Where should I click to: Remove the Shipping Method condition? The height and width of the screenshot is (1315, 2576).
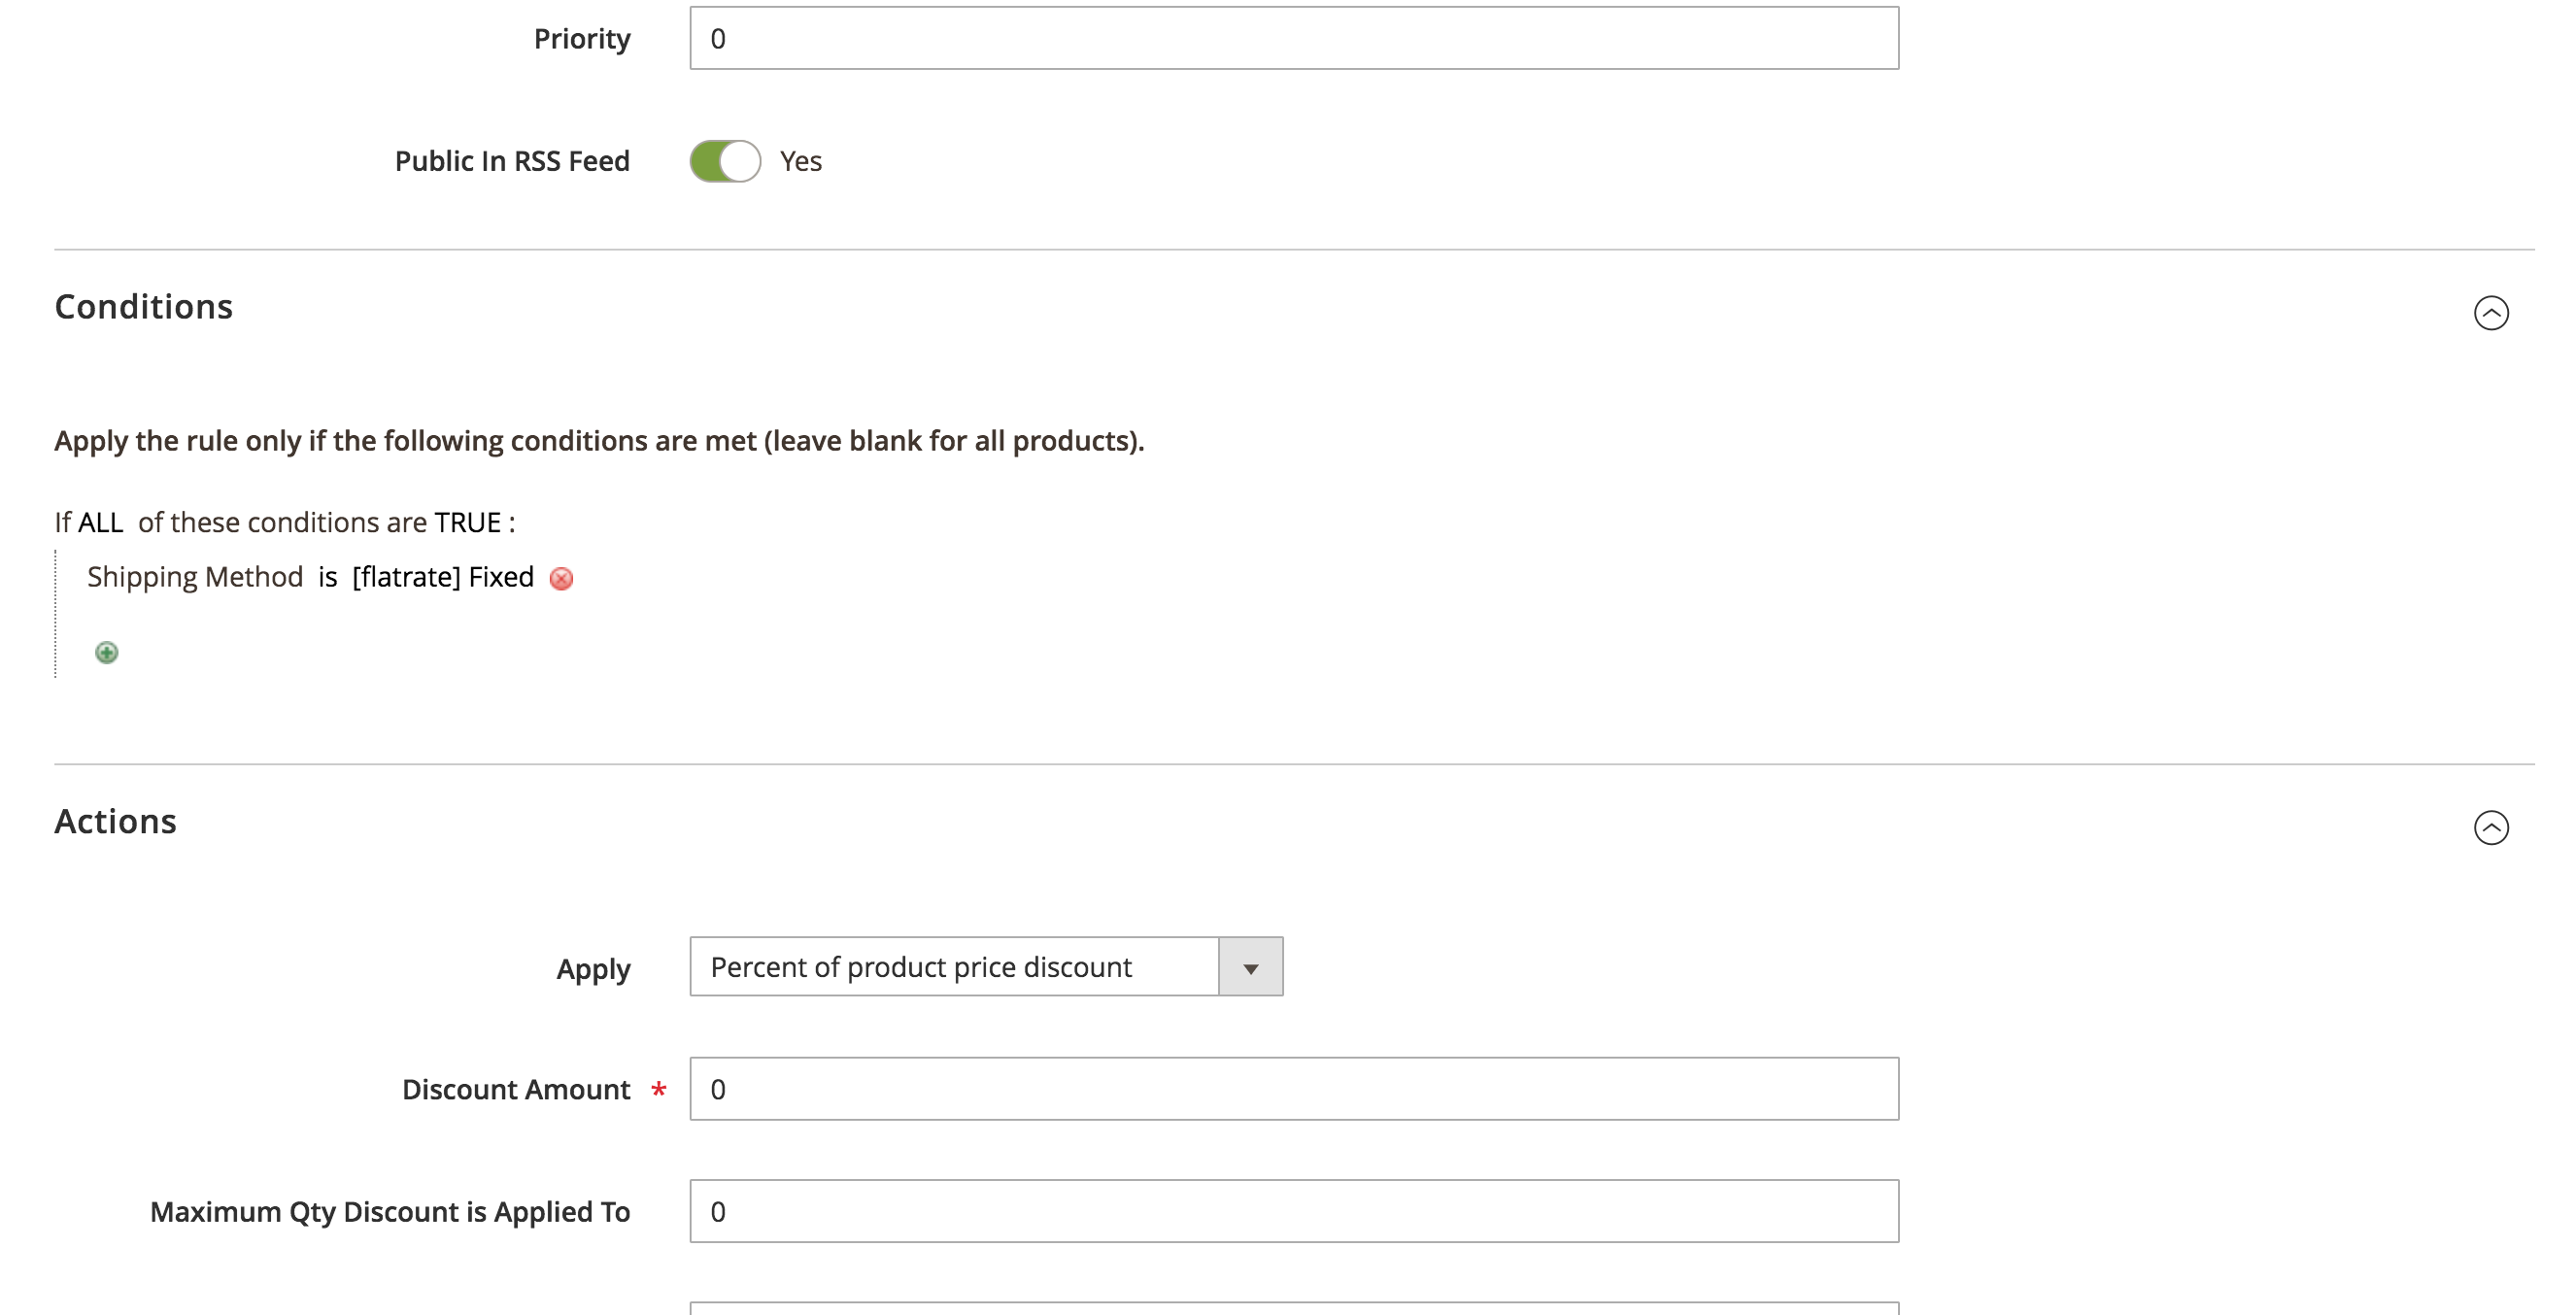pyautogui.click(x=561, y=579)
